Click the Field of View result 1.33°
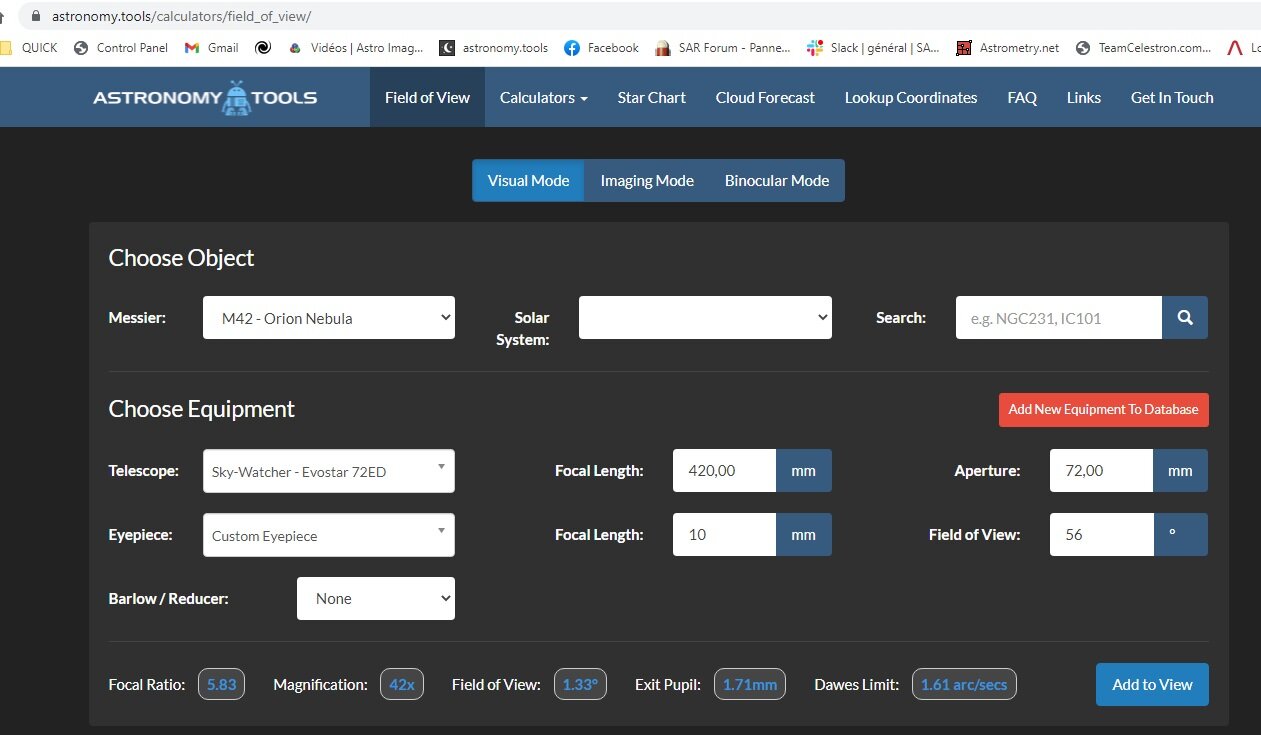1261x735 pixels. click(x=580, y=684)
